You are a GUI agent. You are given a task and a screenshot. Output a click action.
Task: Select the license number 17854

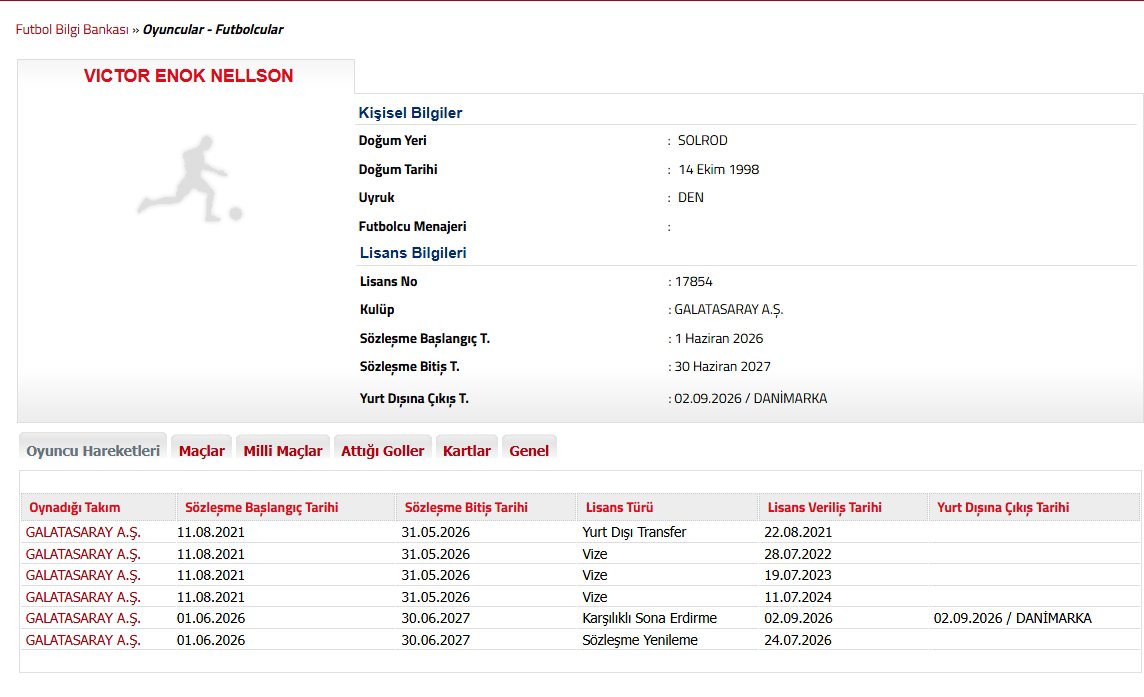(693, 282)
